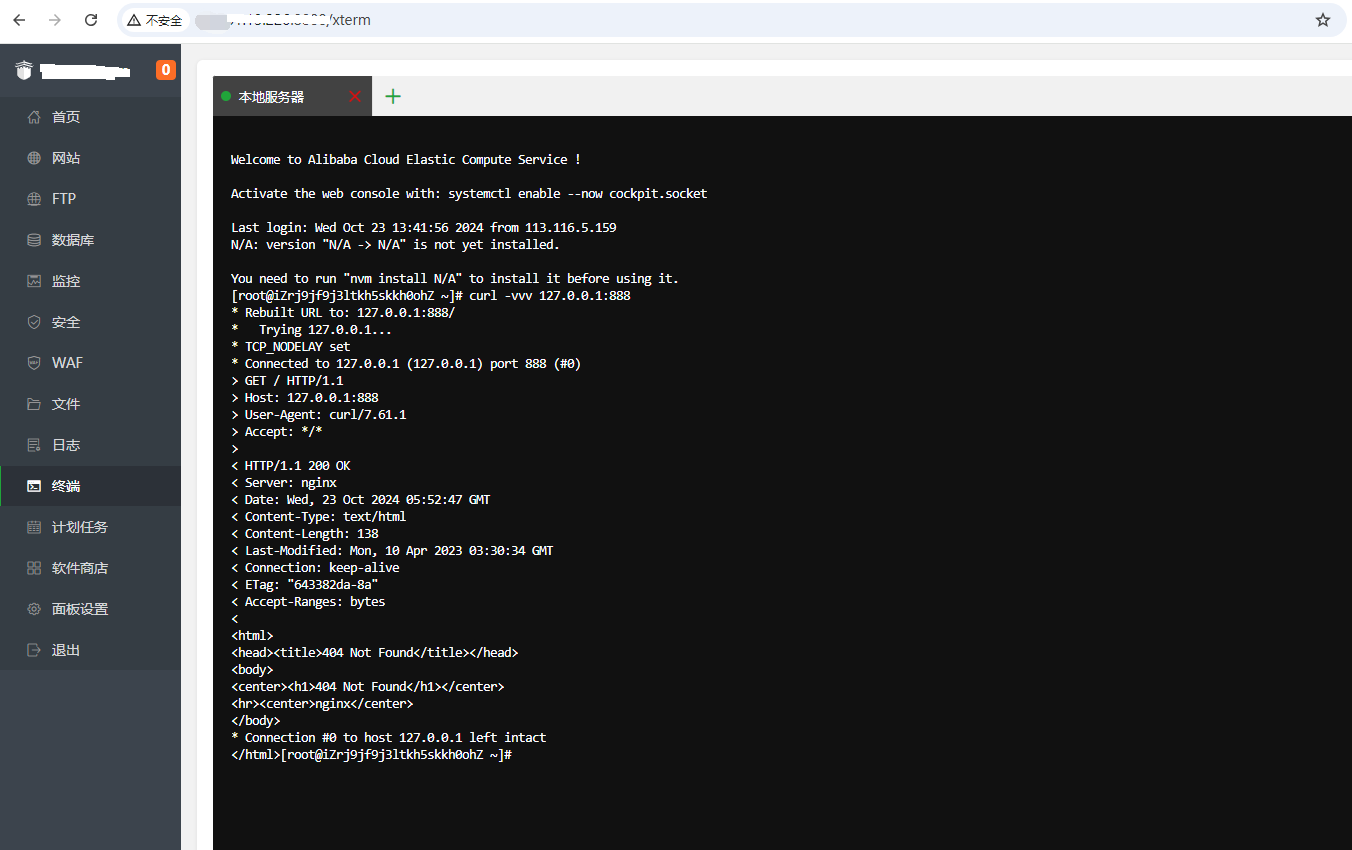Click the 'HTTP/1.1 200 OK' line
The height and width of the screenshot is (850, 1352).
point(291,466)
